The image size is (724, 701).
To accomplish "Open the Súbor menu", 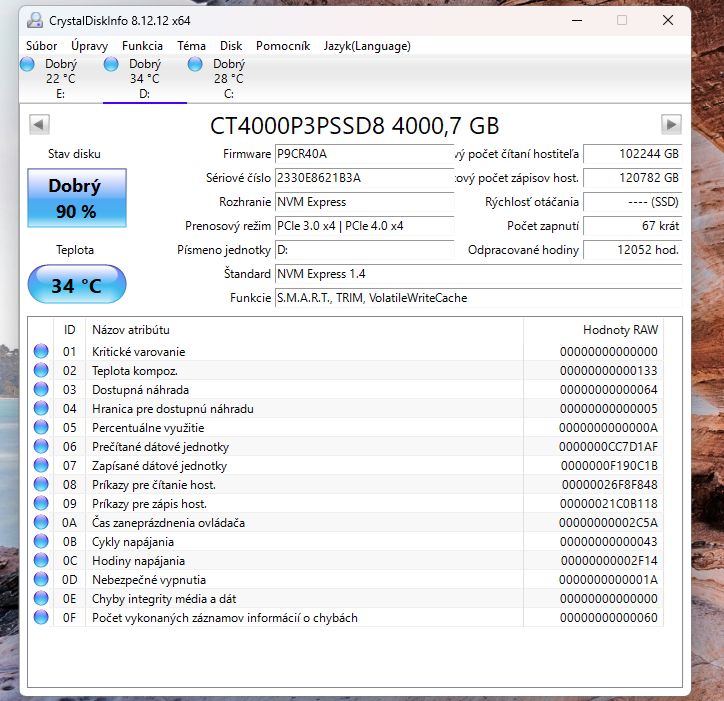I will (x=42, y=46).
